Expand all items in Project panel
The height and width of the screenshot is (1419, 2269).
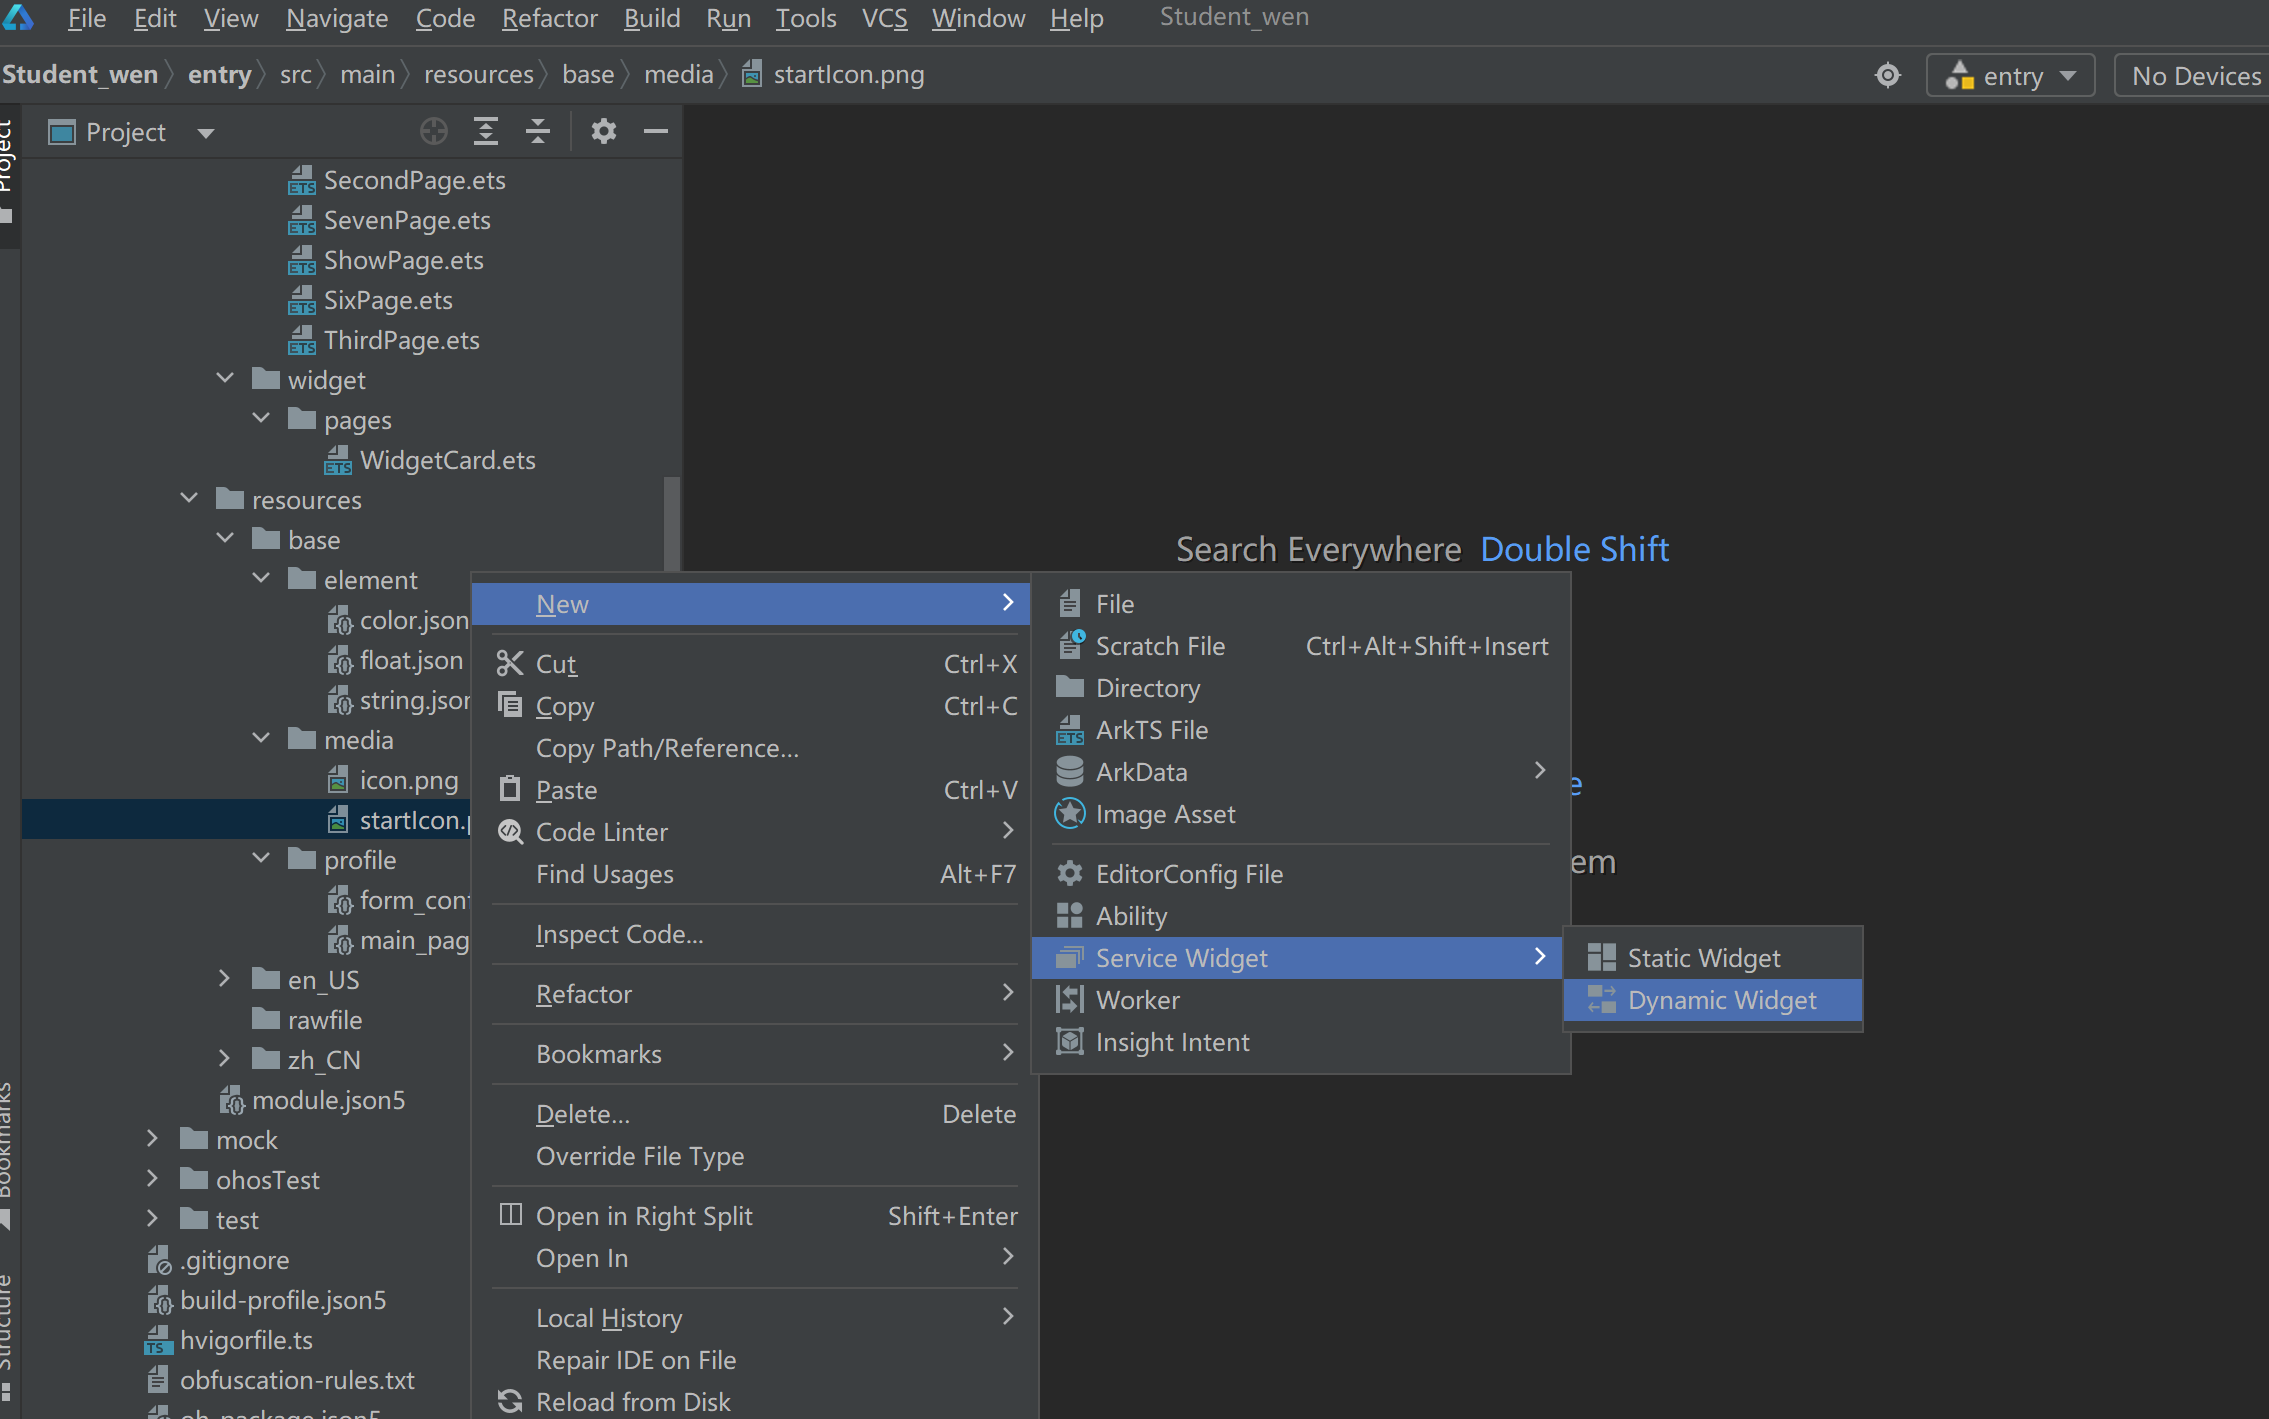coord(486,131)
